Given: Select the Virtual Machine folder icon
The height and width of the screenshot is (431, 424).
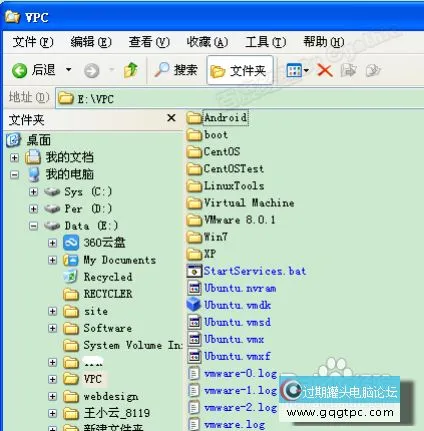Looking at the screenshot, I should coord(194,203).
